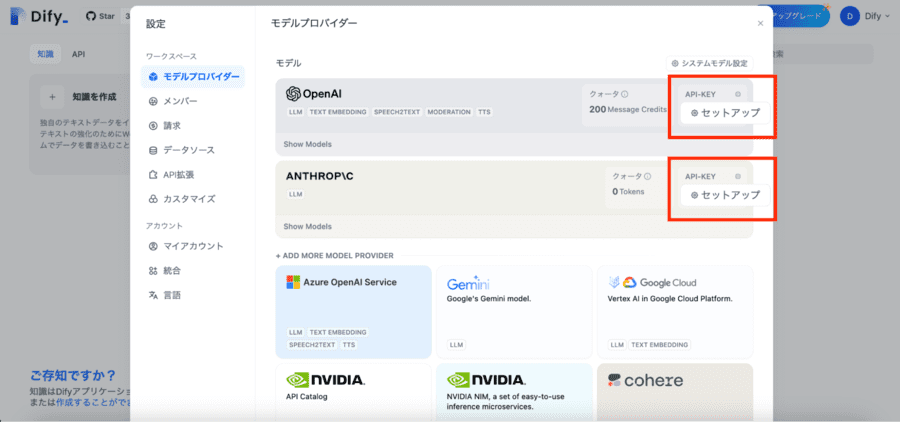The image size is (900, 422).
Task: Open the GitHub Star button
Action: click(100, 17)
